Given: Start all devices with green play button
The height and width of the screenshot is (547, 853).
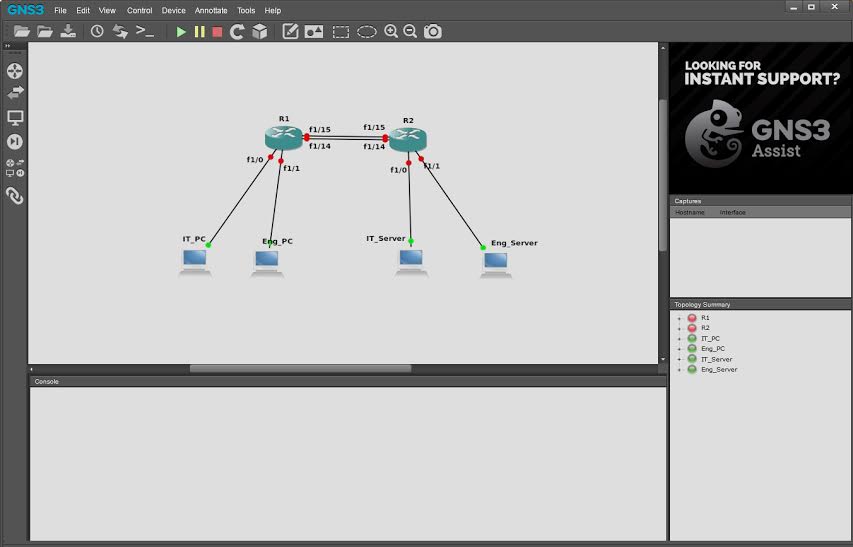Looking at the screenshot, I should pyautogui.click(x=181, y=32).
